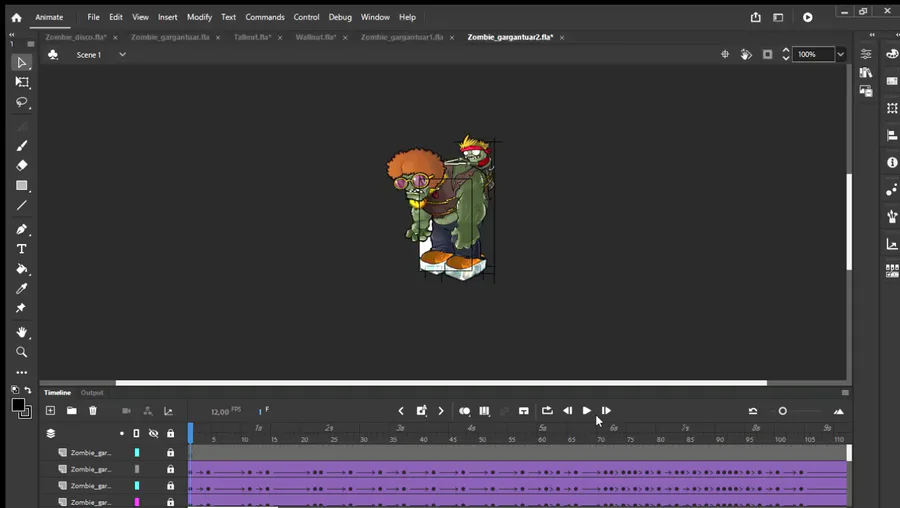
Task: Open the Properties panel icon
Action: (x=866, y=54)
